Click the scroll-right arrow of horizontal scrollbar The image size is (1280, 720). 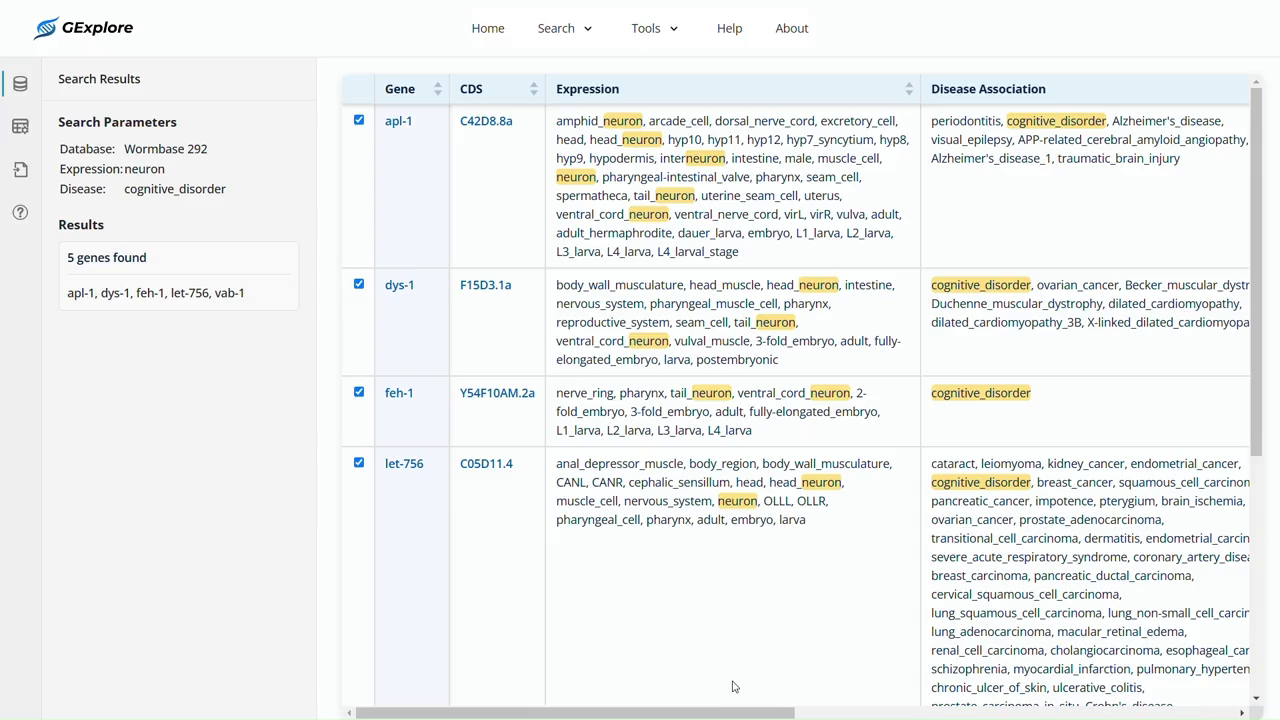[x=1242, y=713]
